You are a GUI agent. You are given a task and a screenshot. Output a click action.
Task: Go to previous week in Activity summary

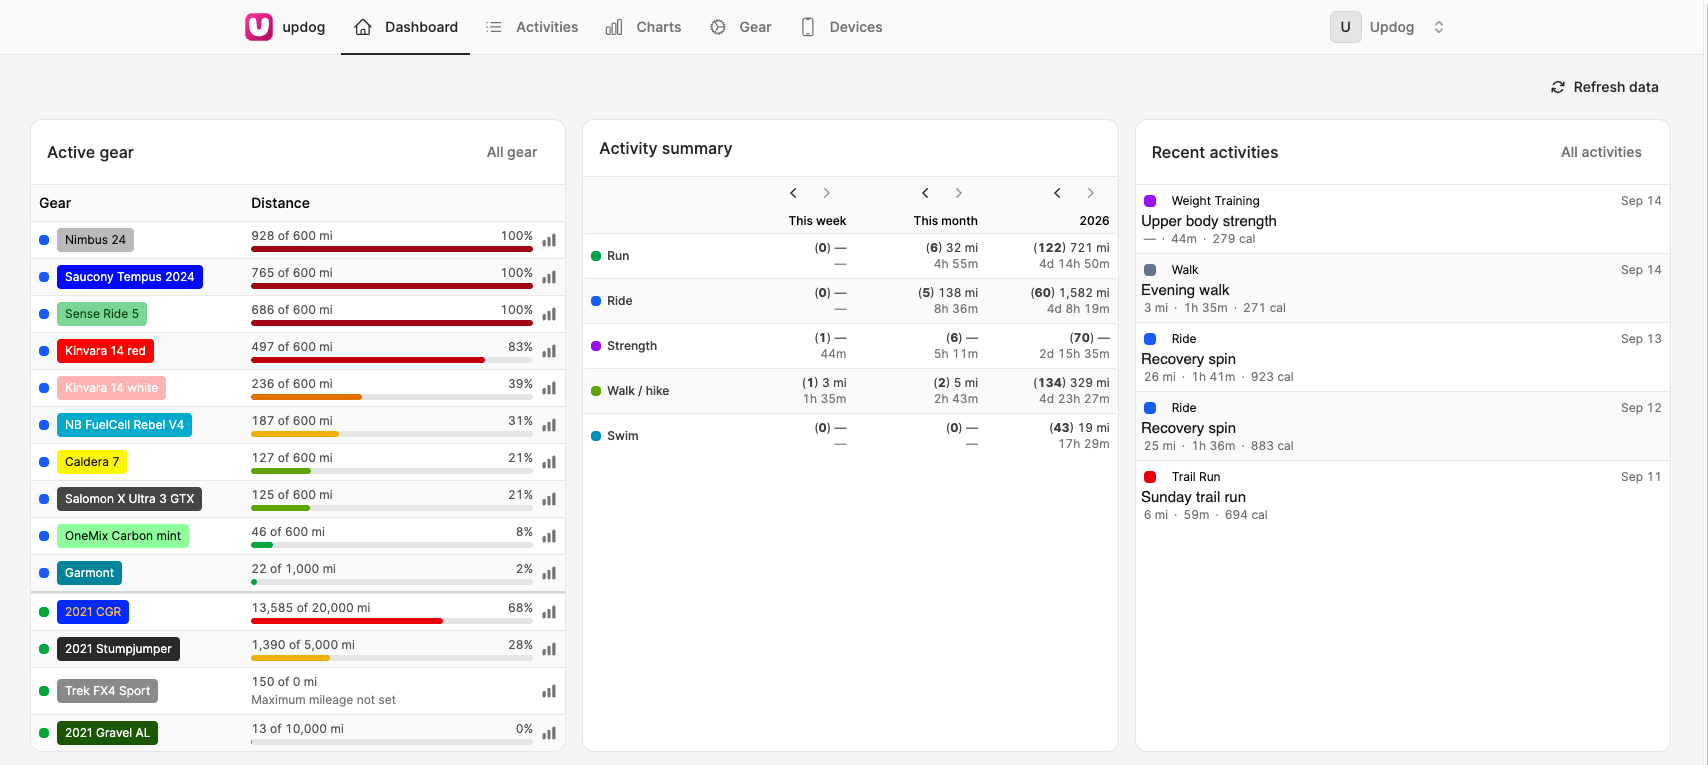793,193
